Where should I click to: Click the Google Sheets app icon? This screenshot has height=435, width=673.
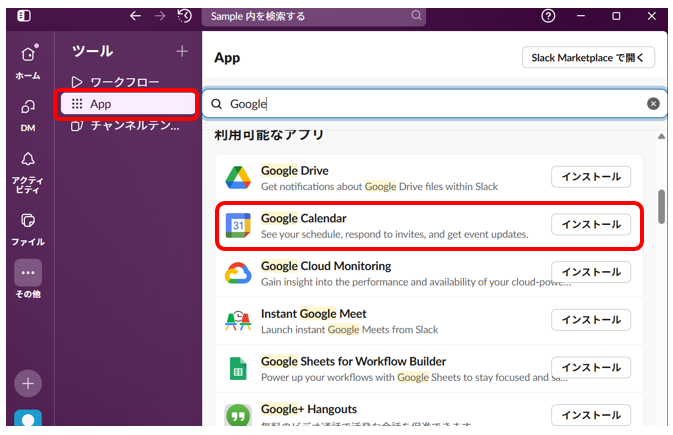(238, 368)
